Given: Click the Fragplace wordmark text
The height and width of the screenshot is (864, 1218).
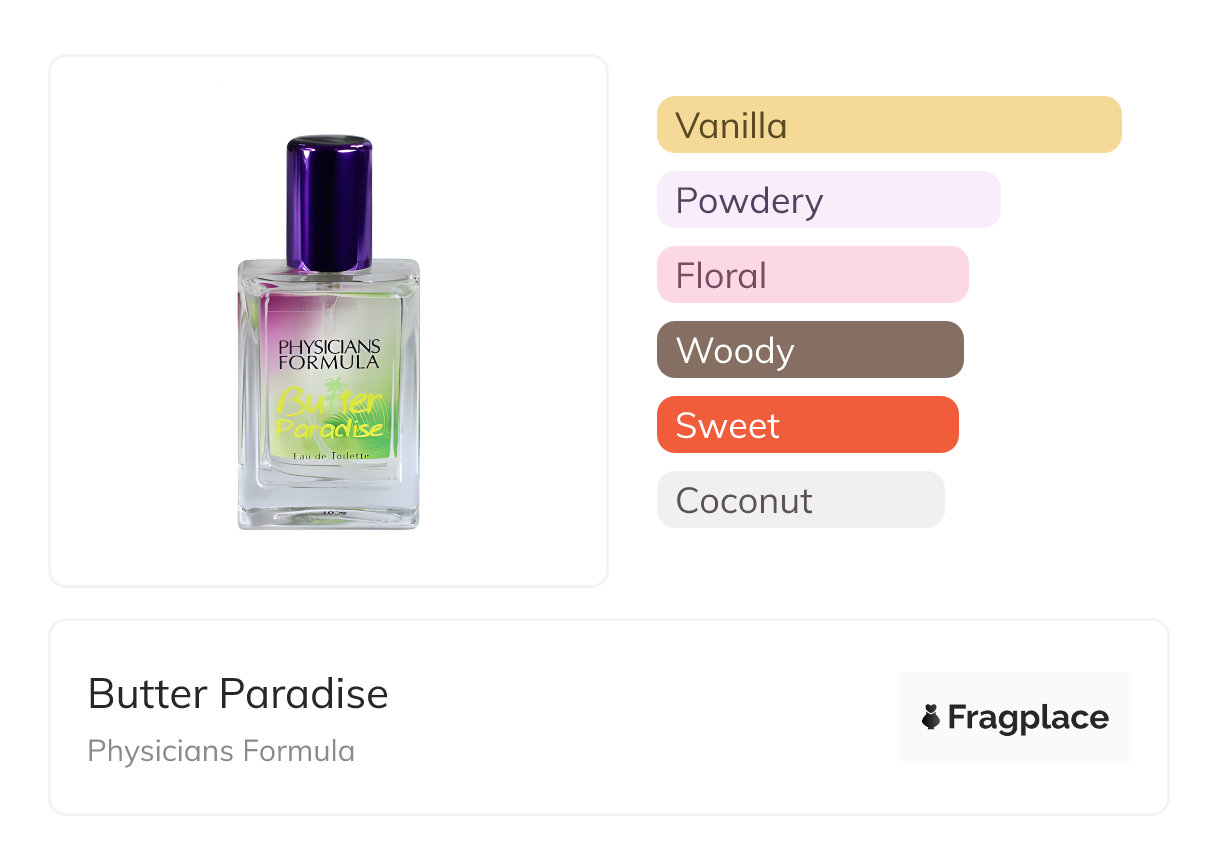Looking at the screenshot, I should (x=1028, y=717).
